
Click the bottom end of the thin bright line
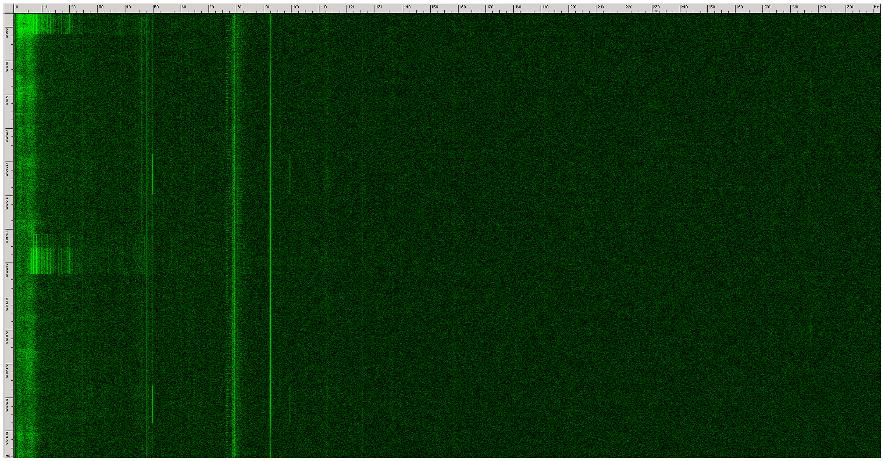click(270, 453)
